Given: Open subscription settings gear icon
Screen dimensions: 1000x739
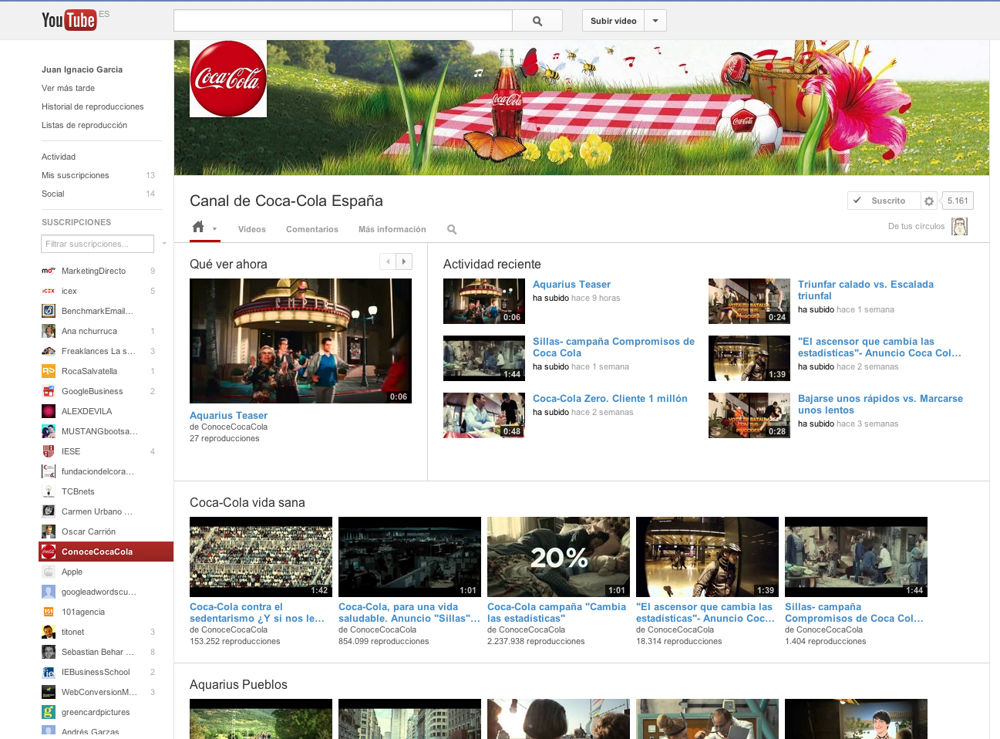Looking at the screenshot, I should pos(928,201).
